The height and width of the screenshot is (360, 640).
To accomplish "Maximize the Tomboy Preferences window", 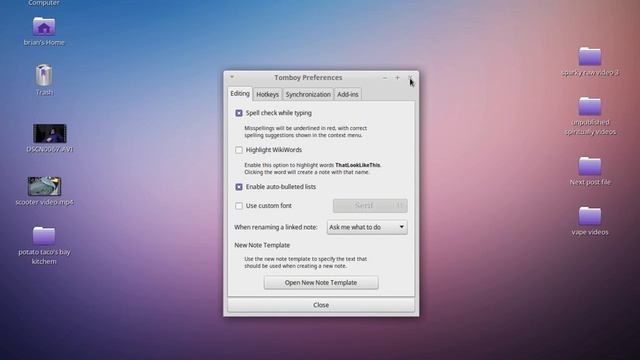I will click(x=397, y=78).
